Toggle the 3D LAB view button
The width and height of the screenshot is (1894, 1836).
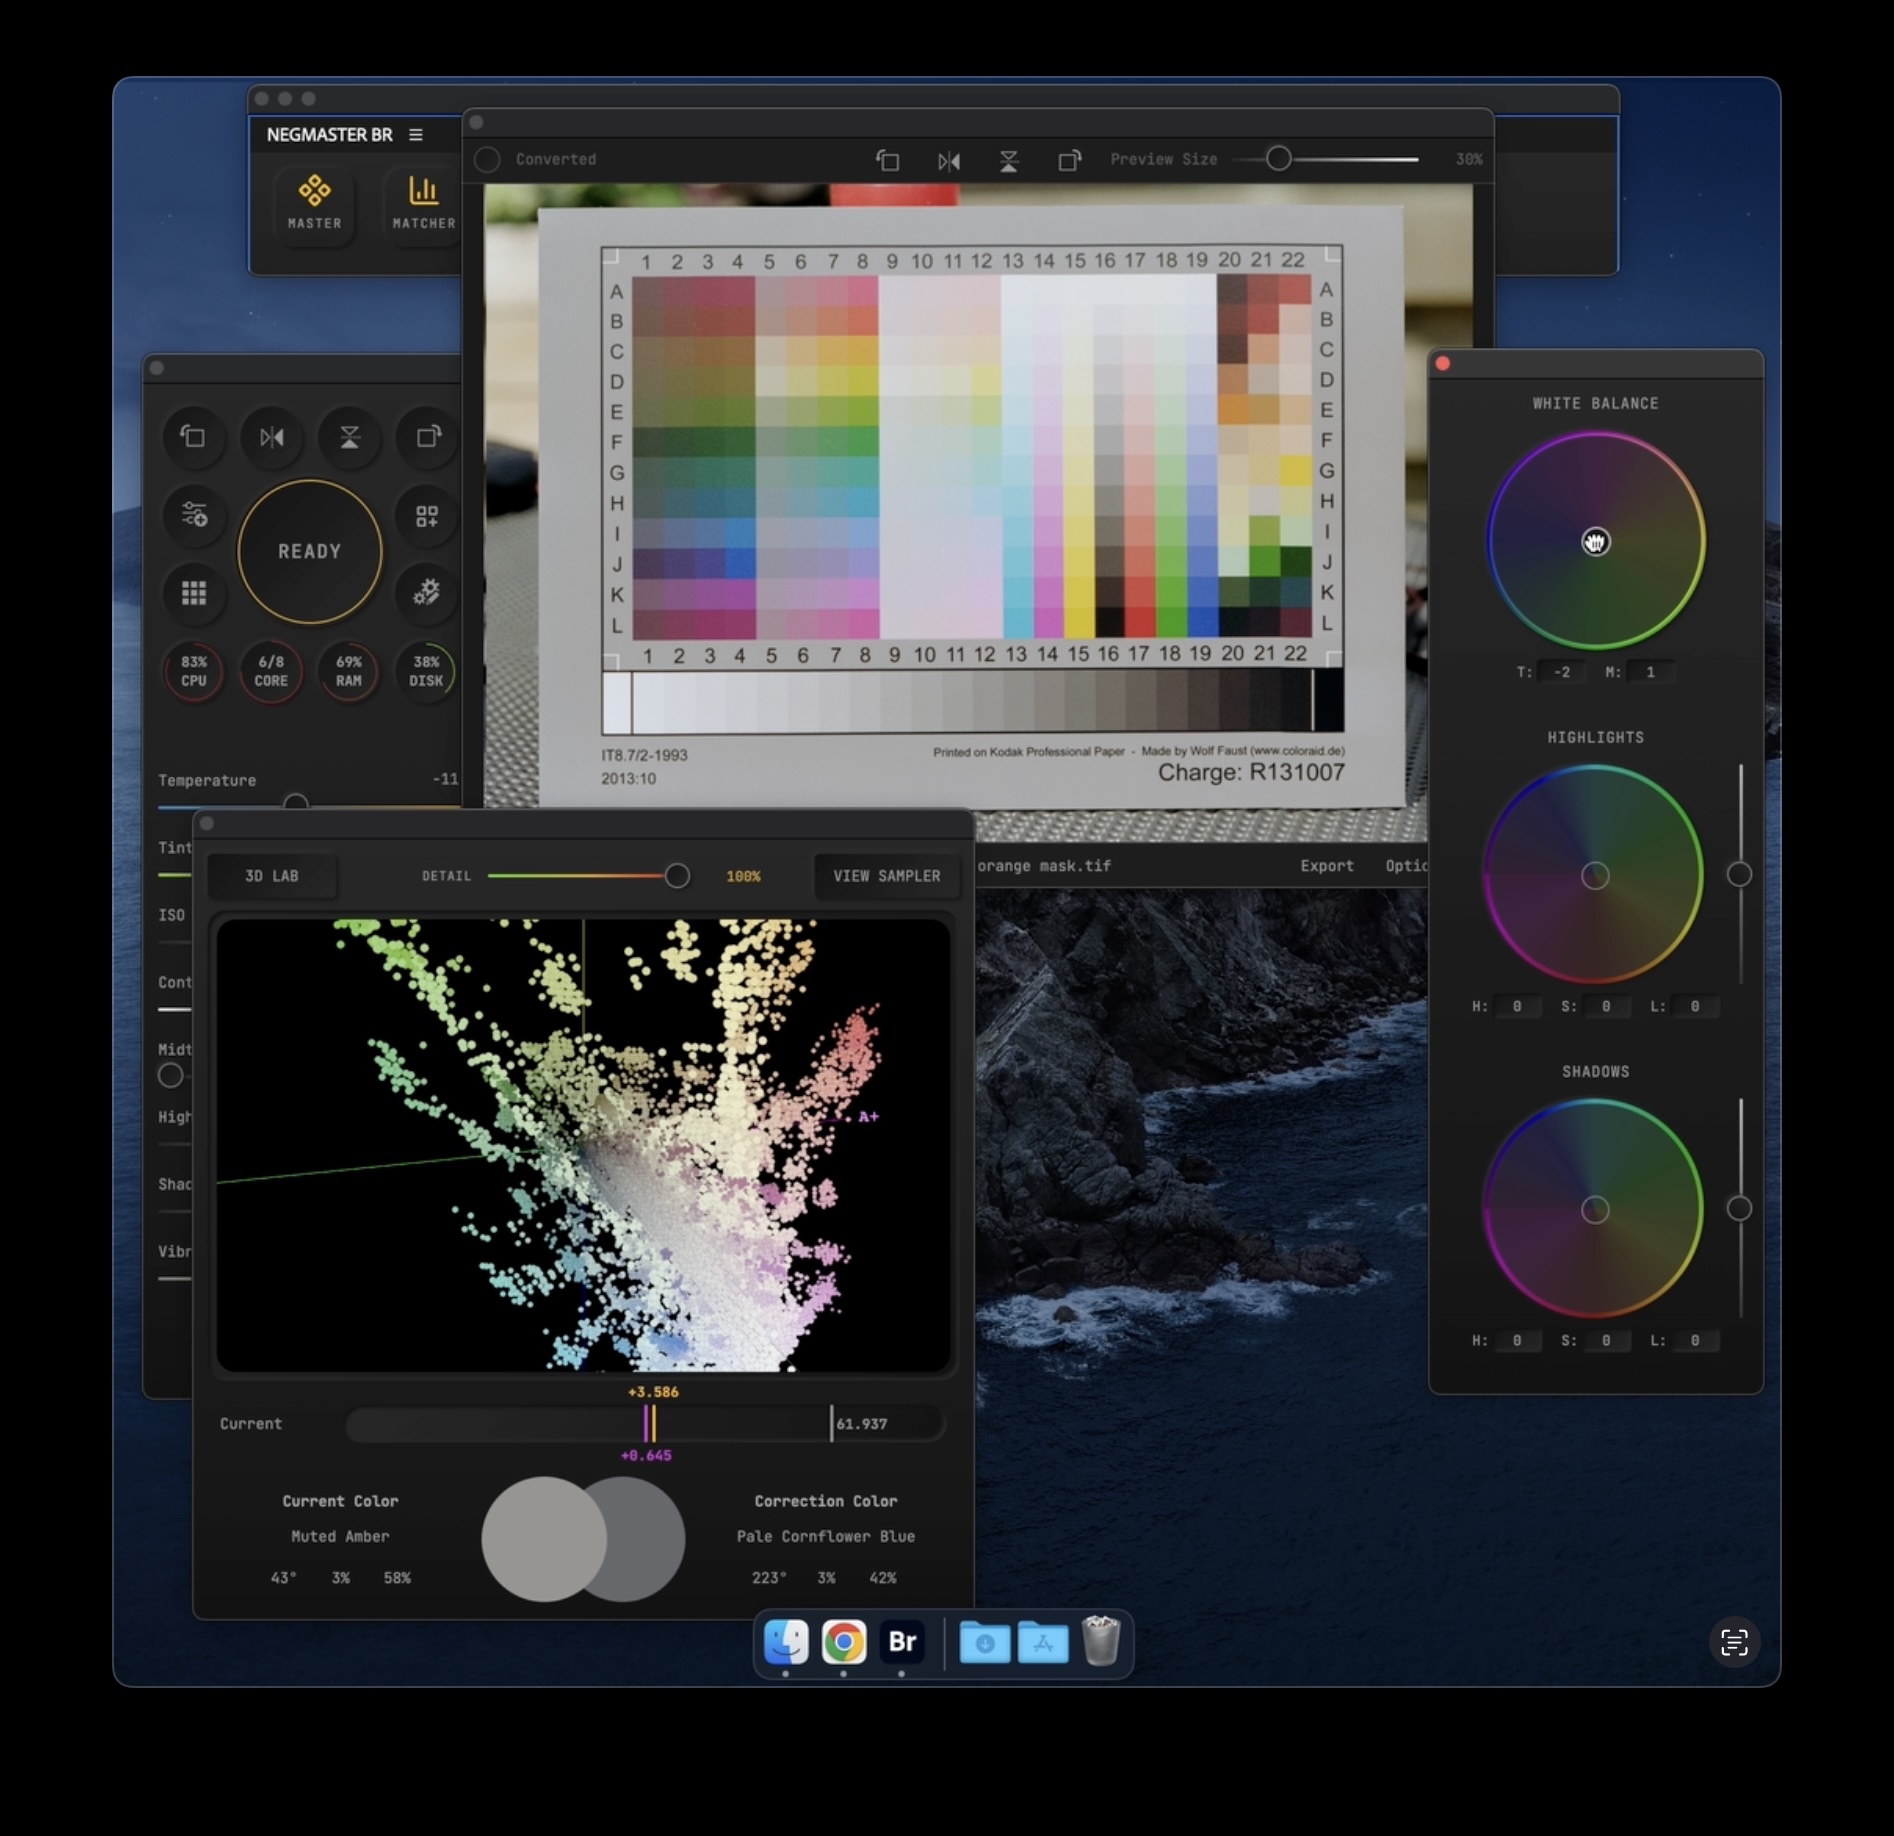coord(272,876)
